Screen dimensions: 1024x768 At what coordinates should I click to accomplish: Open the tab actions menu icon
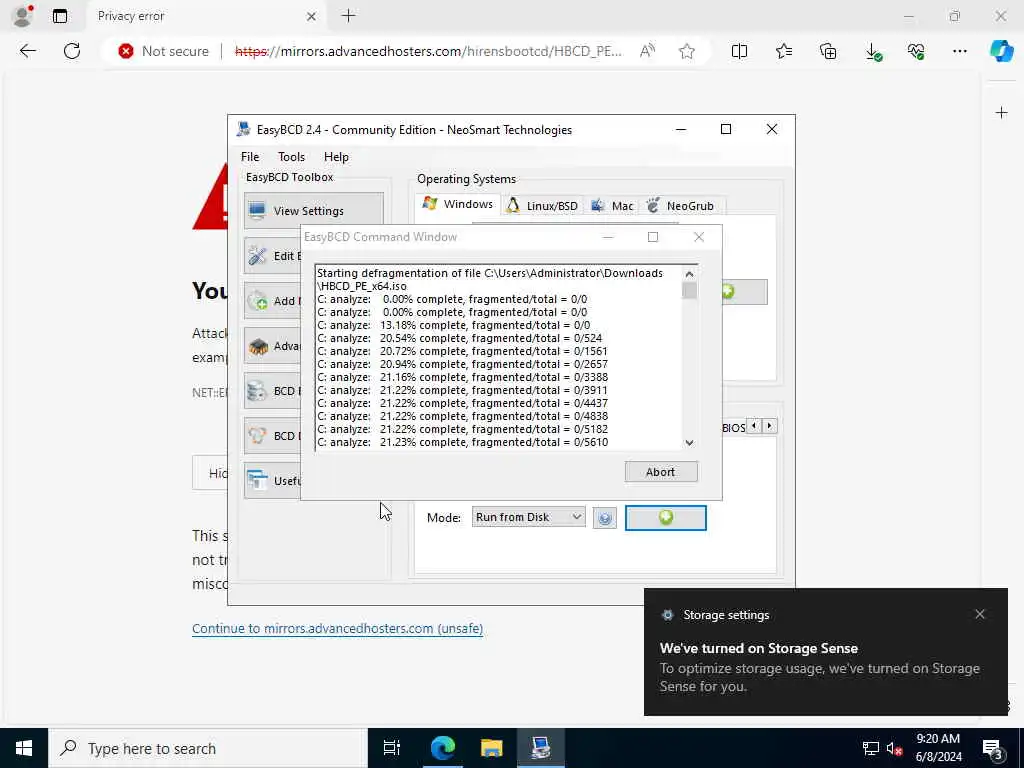tap(60, 16)
